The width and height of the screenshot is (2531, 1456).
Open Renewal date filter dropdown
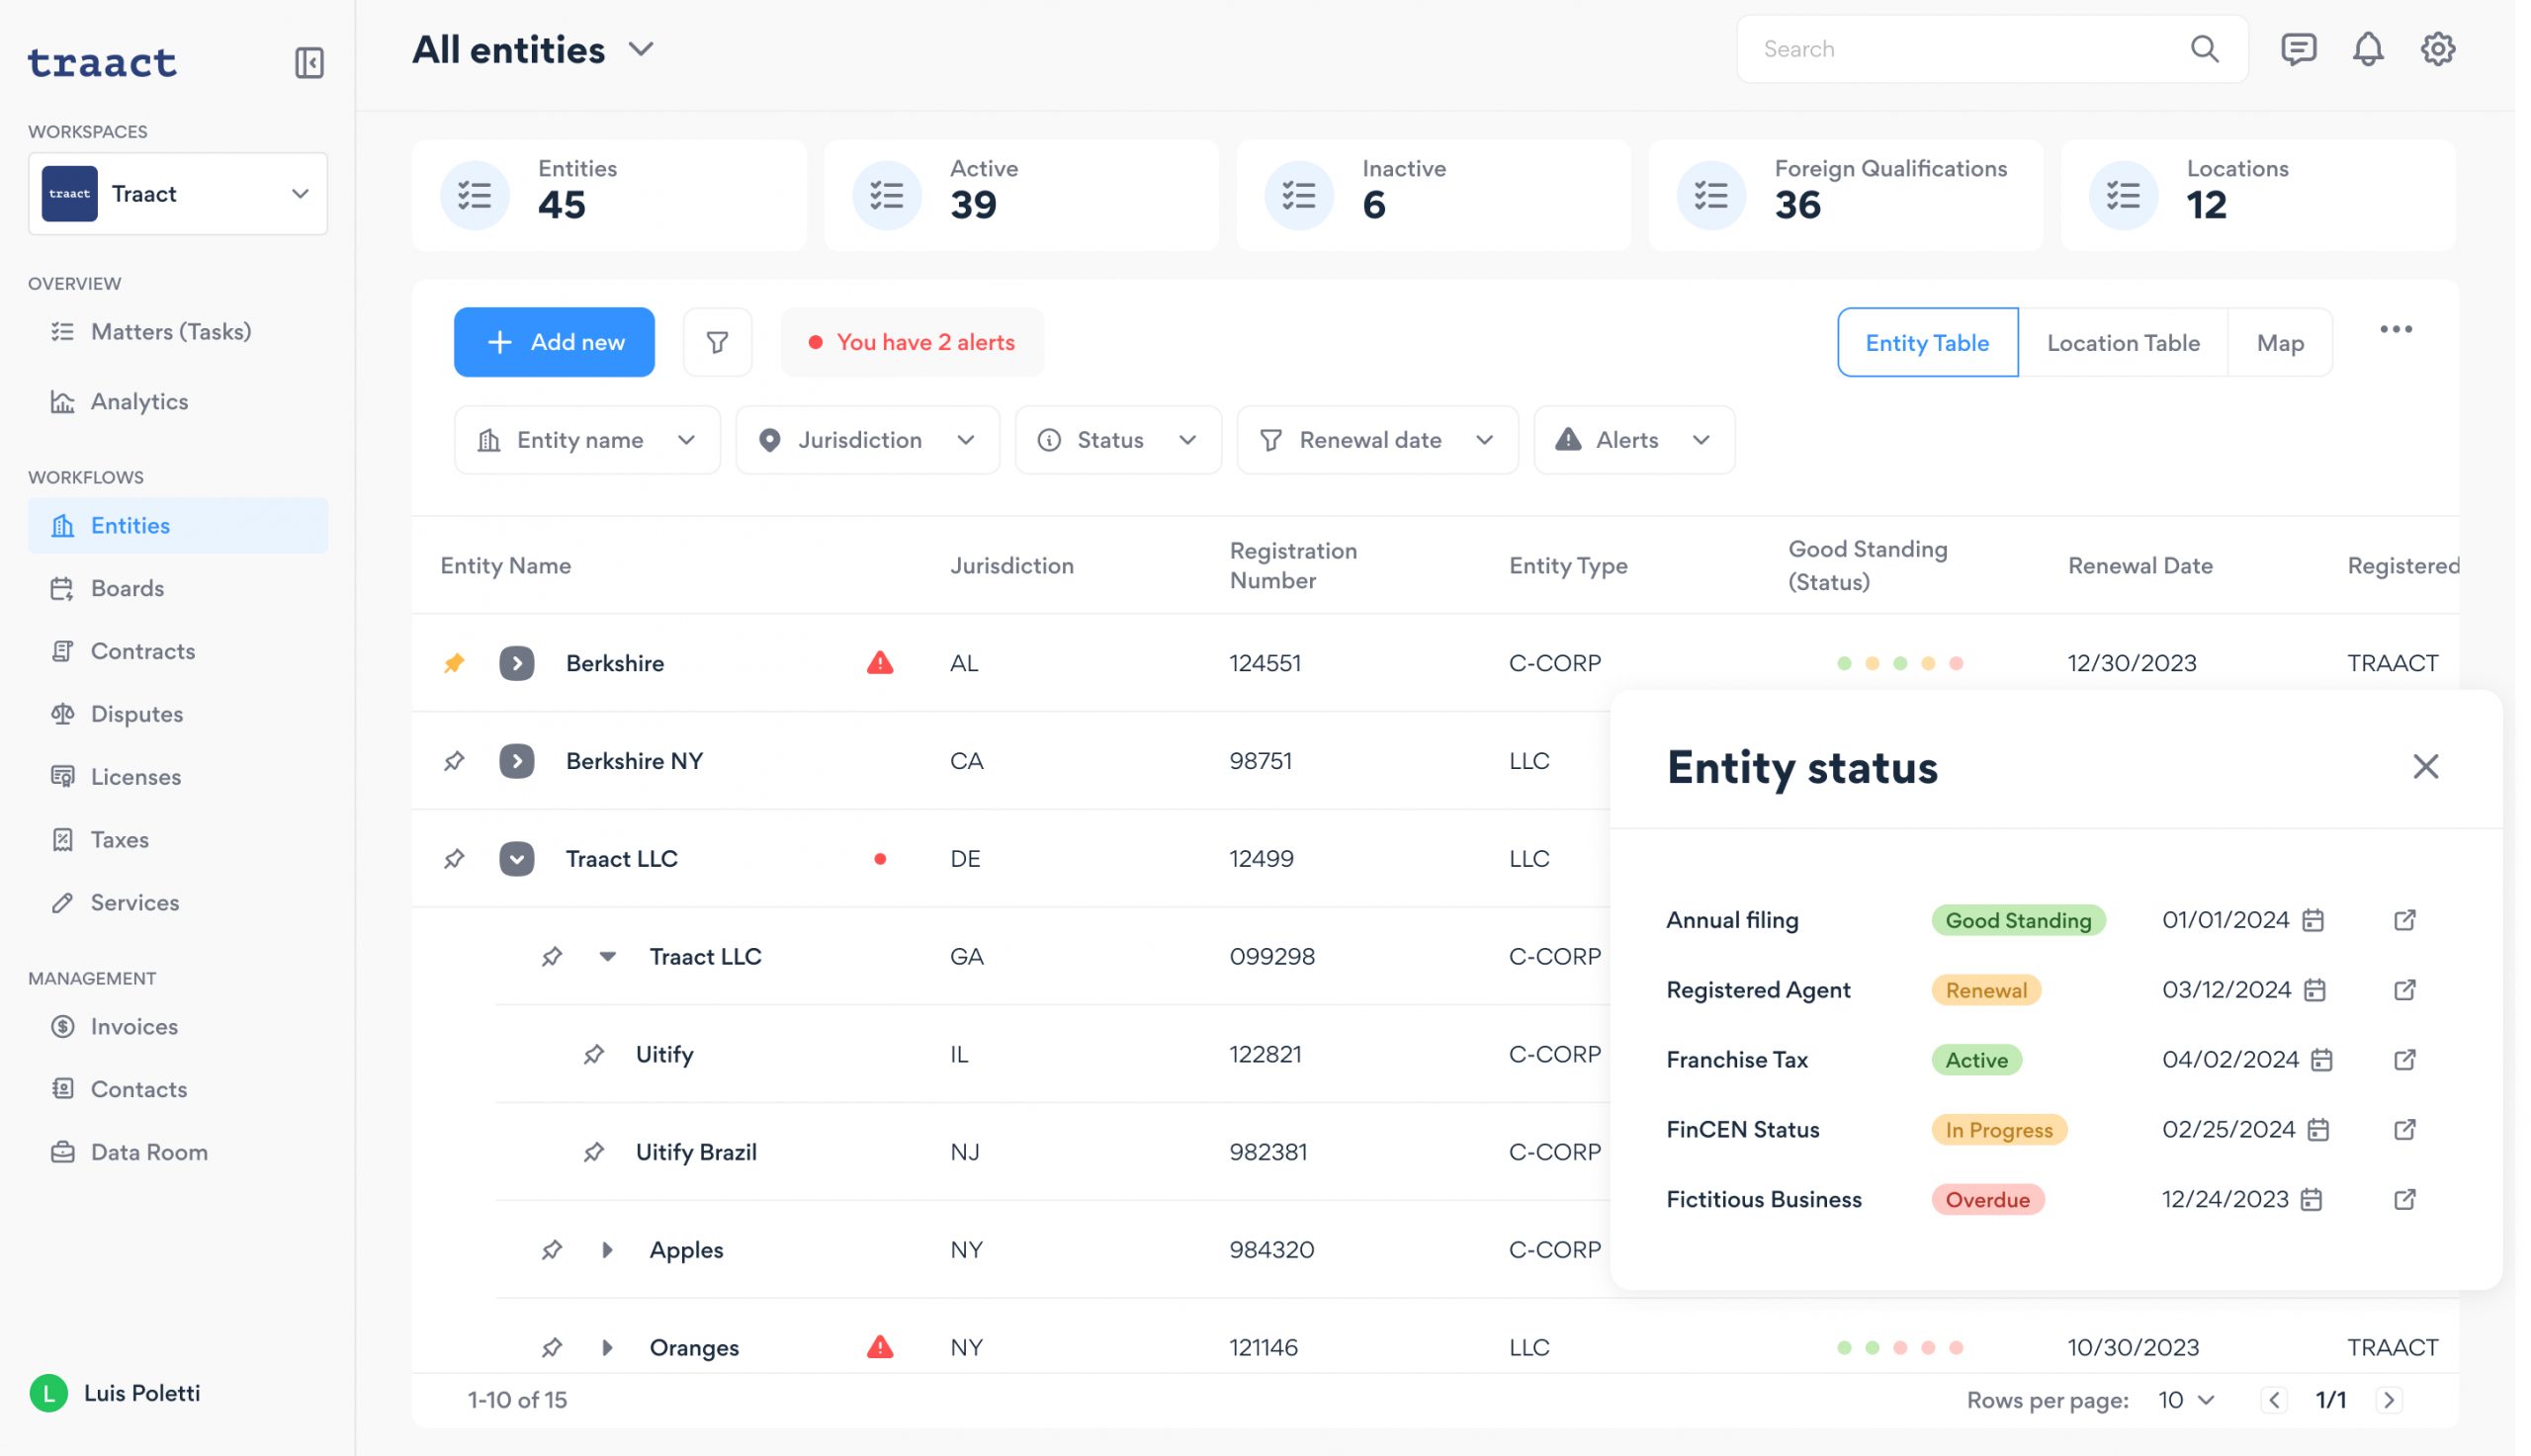[1377, 440]
